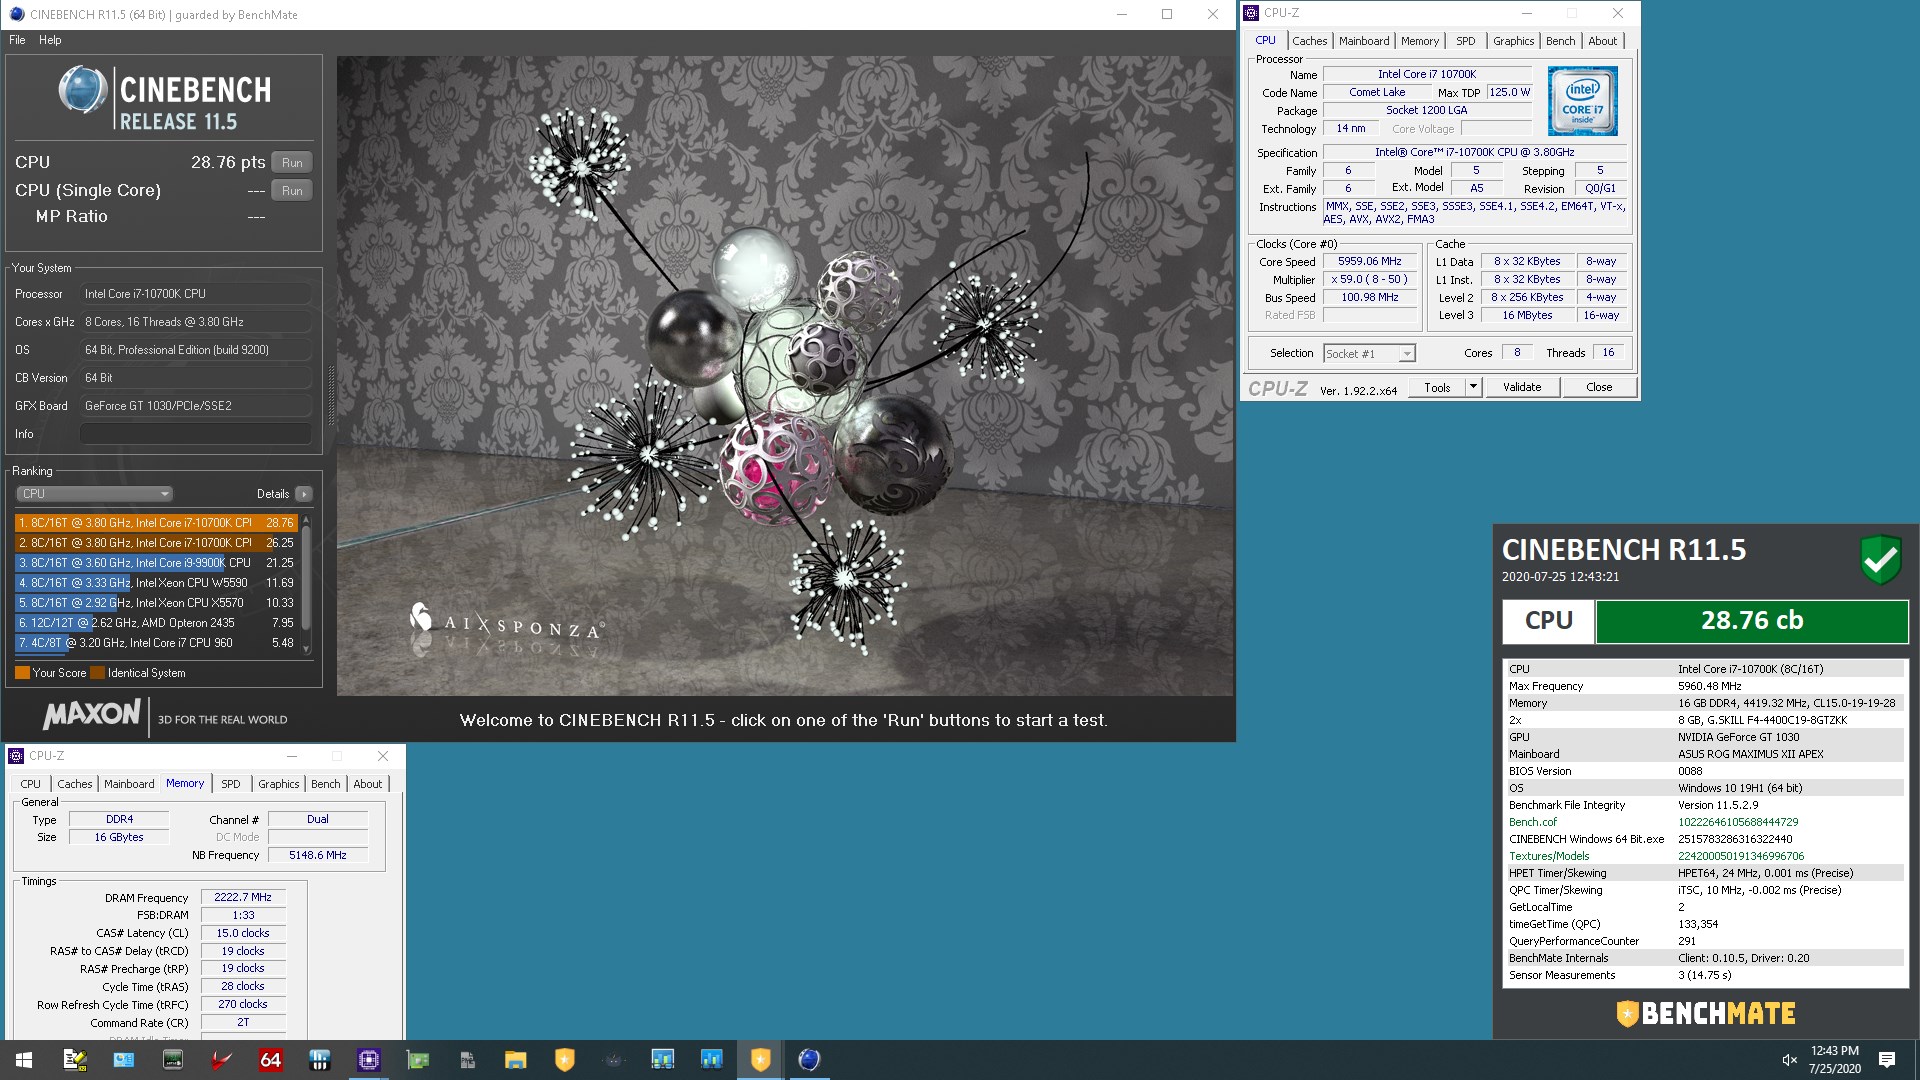Switch to SPD tab in bottom CPU-Z window
The width and height of the screenshot is (1920, 1080).
tap(230, 784)
